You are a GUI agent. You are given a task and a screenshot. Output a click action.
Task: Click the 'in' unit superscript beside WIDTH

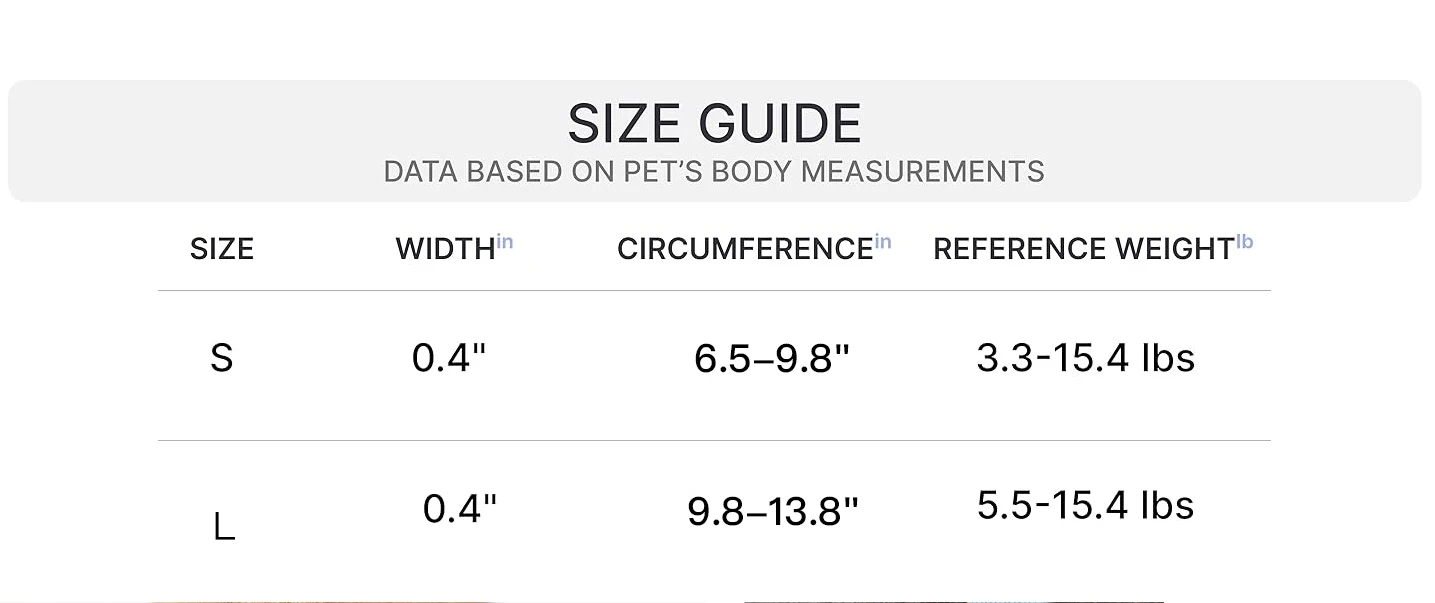coord(505,242)
